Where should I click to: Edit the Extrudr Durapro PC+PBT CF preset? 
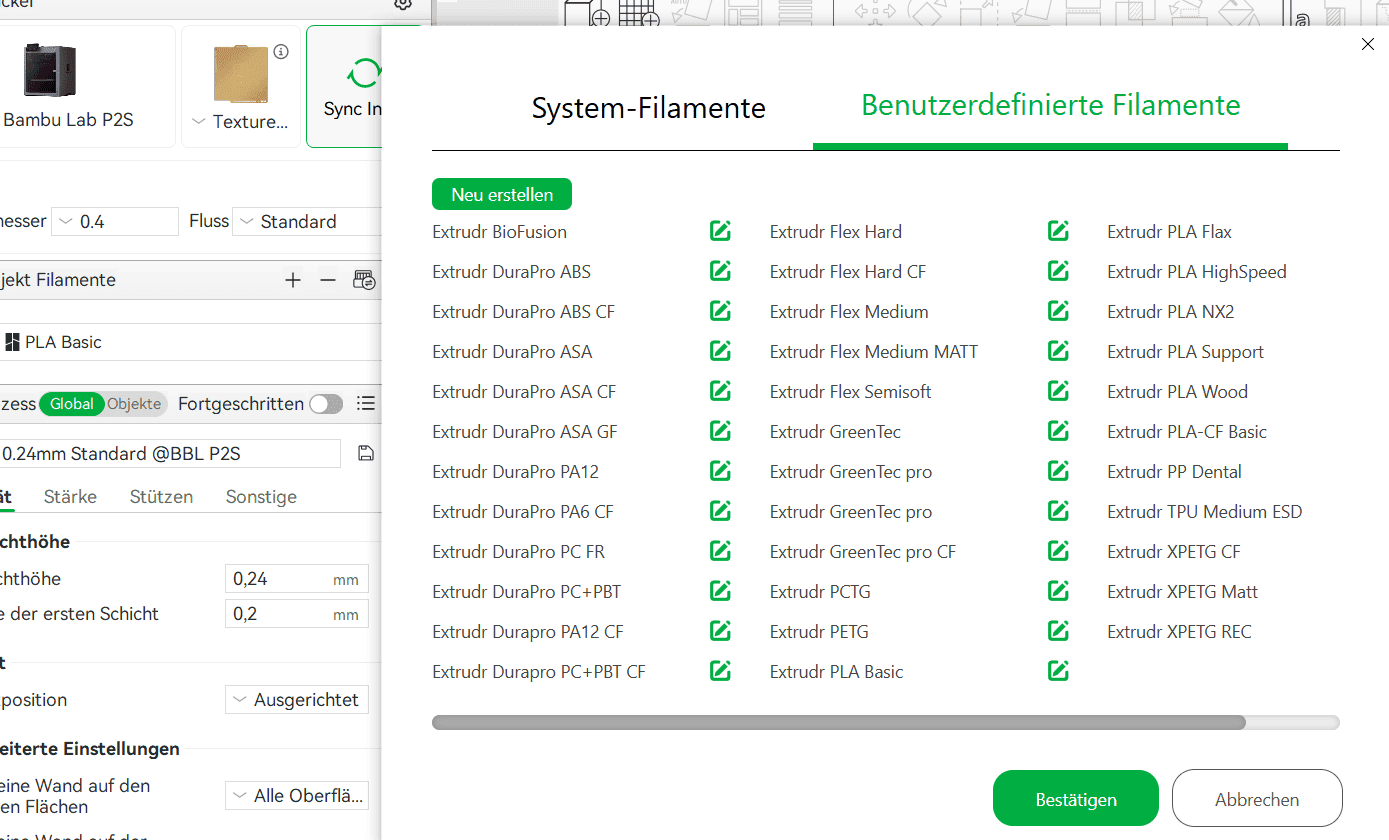720,671
